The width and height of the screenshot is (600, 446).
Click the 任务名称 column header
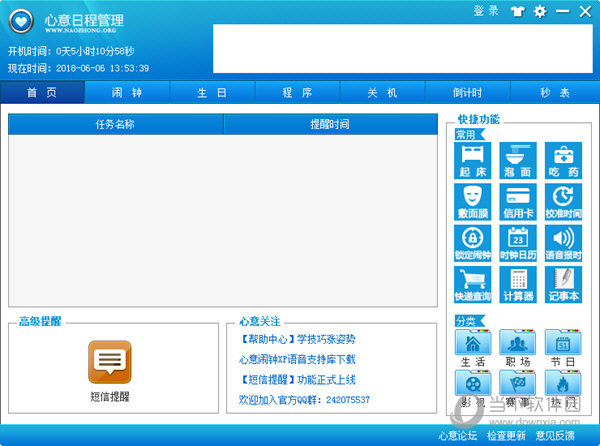point(116,124)
